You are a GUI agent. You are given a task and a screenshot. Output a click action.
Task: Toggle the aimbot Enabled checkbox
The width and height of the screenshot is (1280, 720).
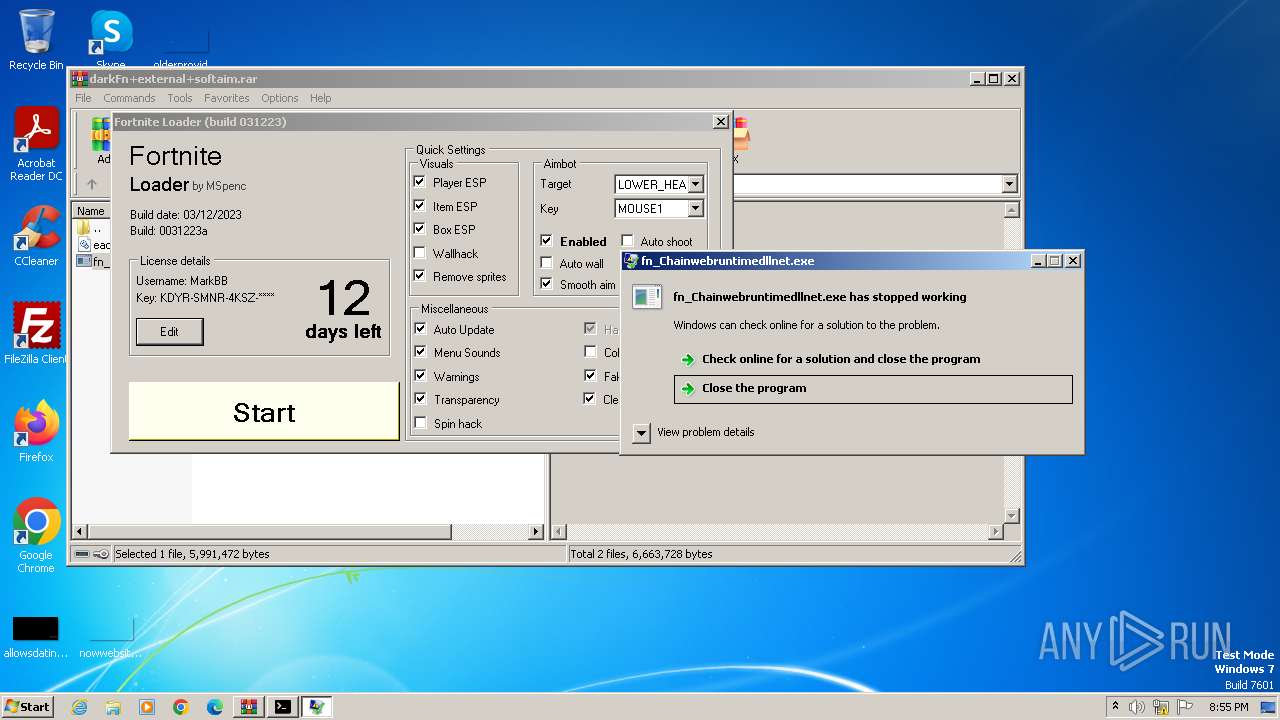(546, 241)
